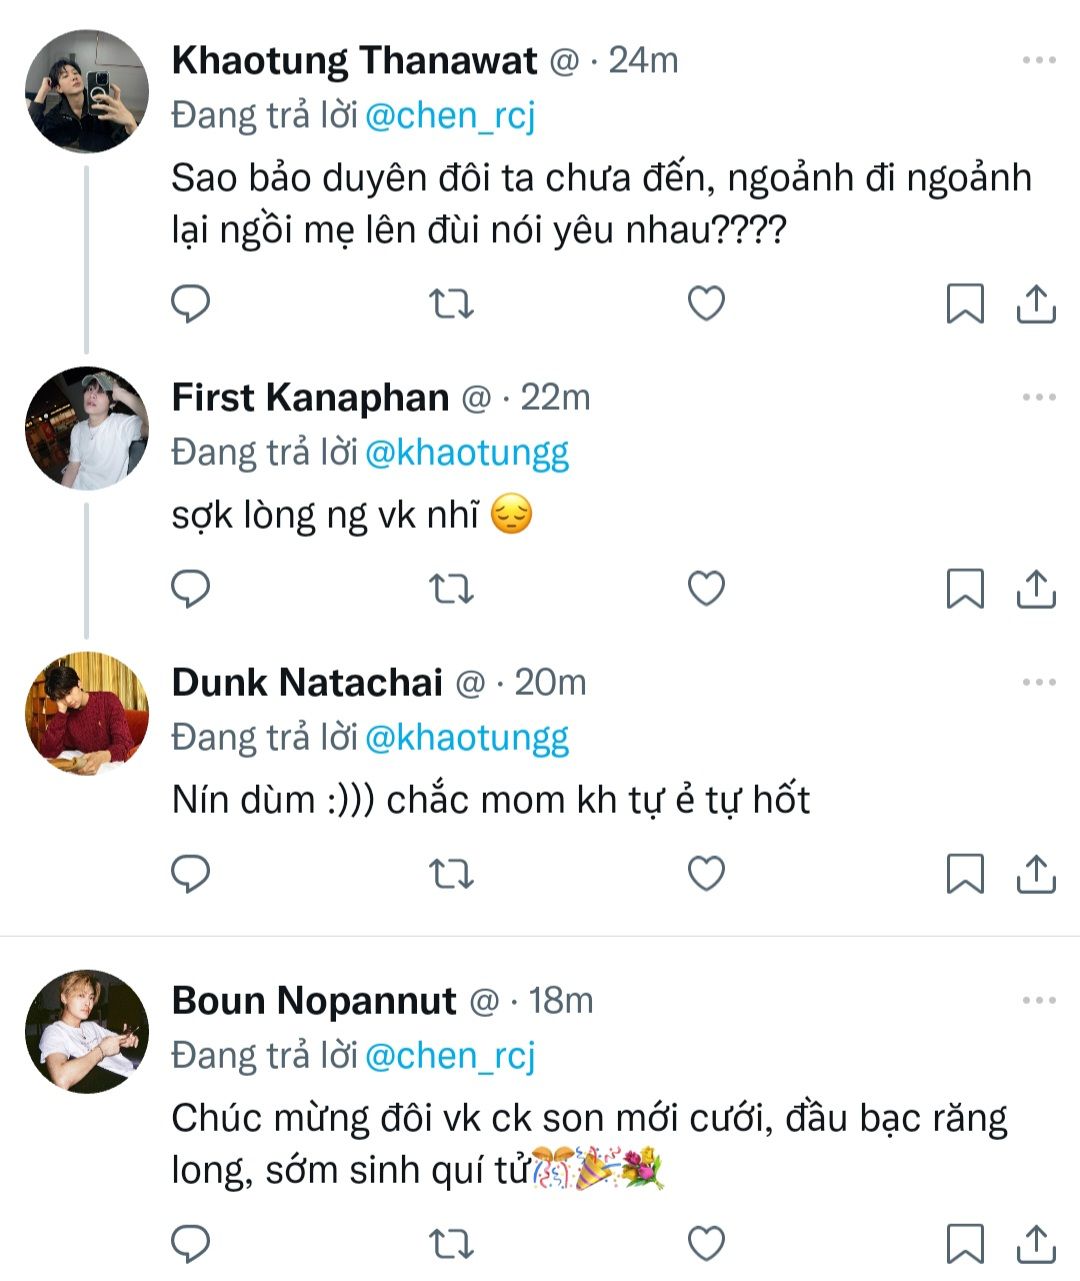Like First Kanaphan's tweet
1080x1281 pixels.
[706, 589]
